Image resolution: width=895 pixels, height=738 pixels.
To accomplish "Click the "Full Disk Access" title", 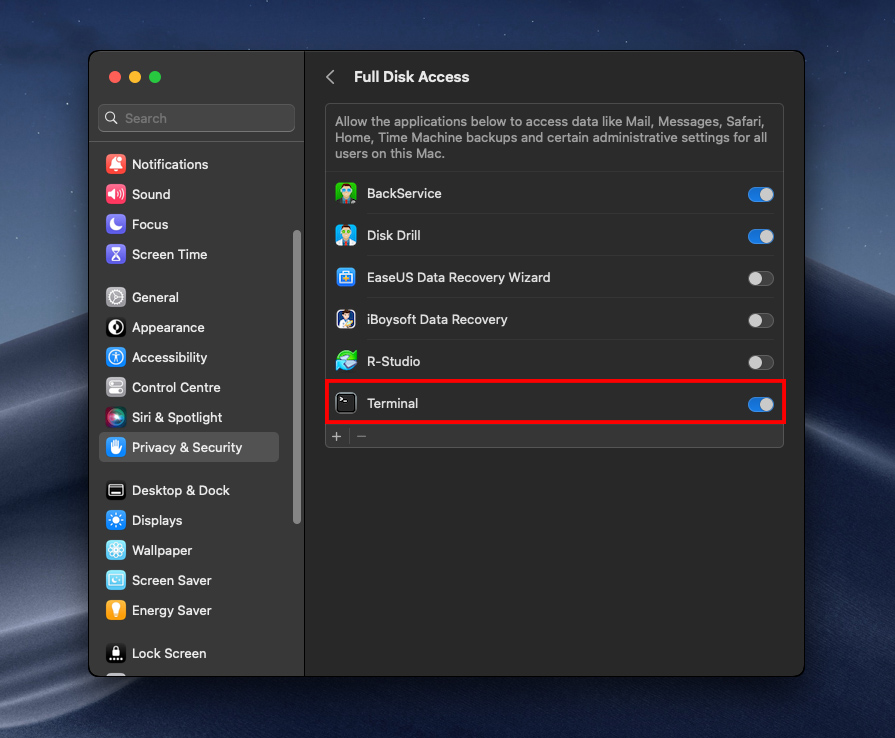I will [x=412, y=77].
